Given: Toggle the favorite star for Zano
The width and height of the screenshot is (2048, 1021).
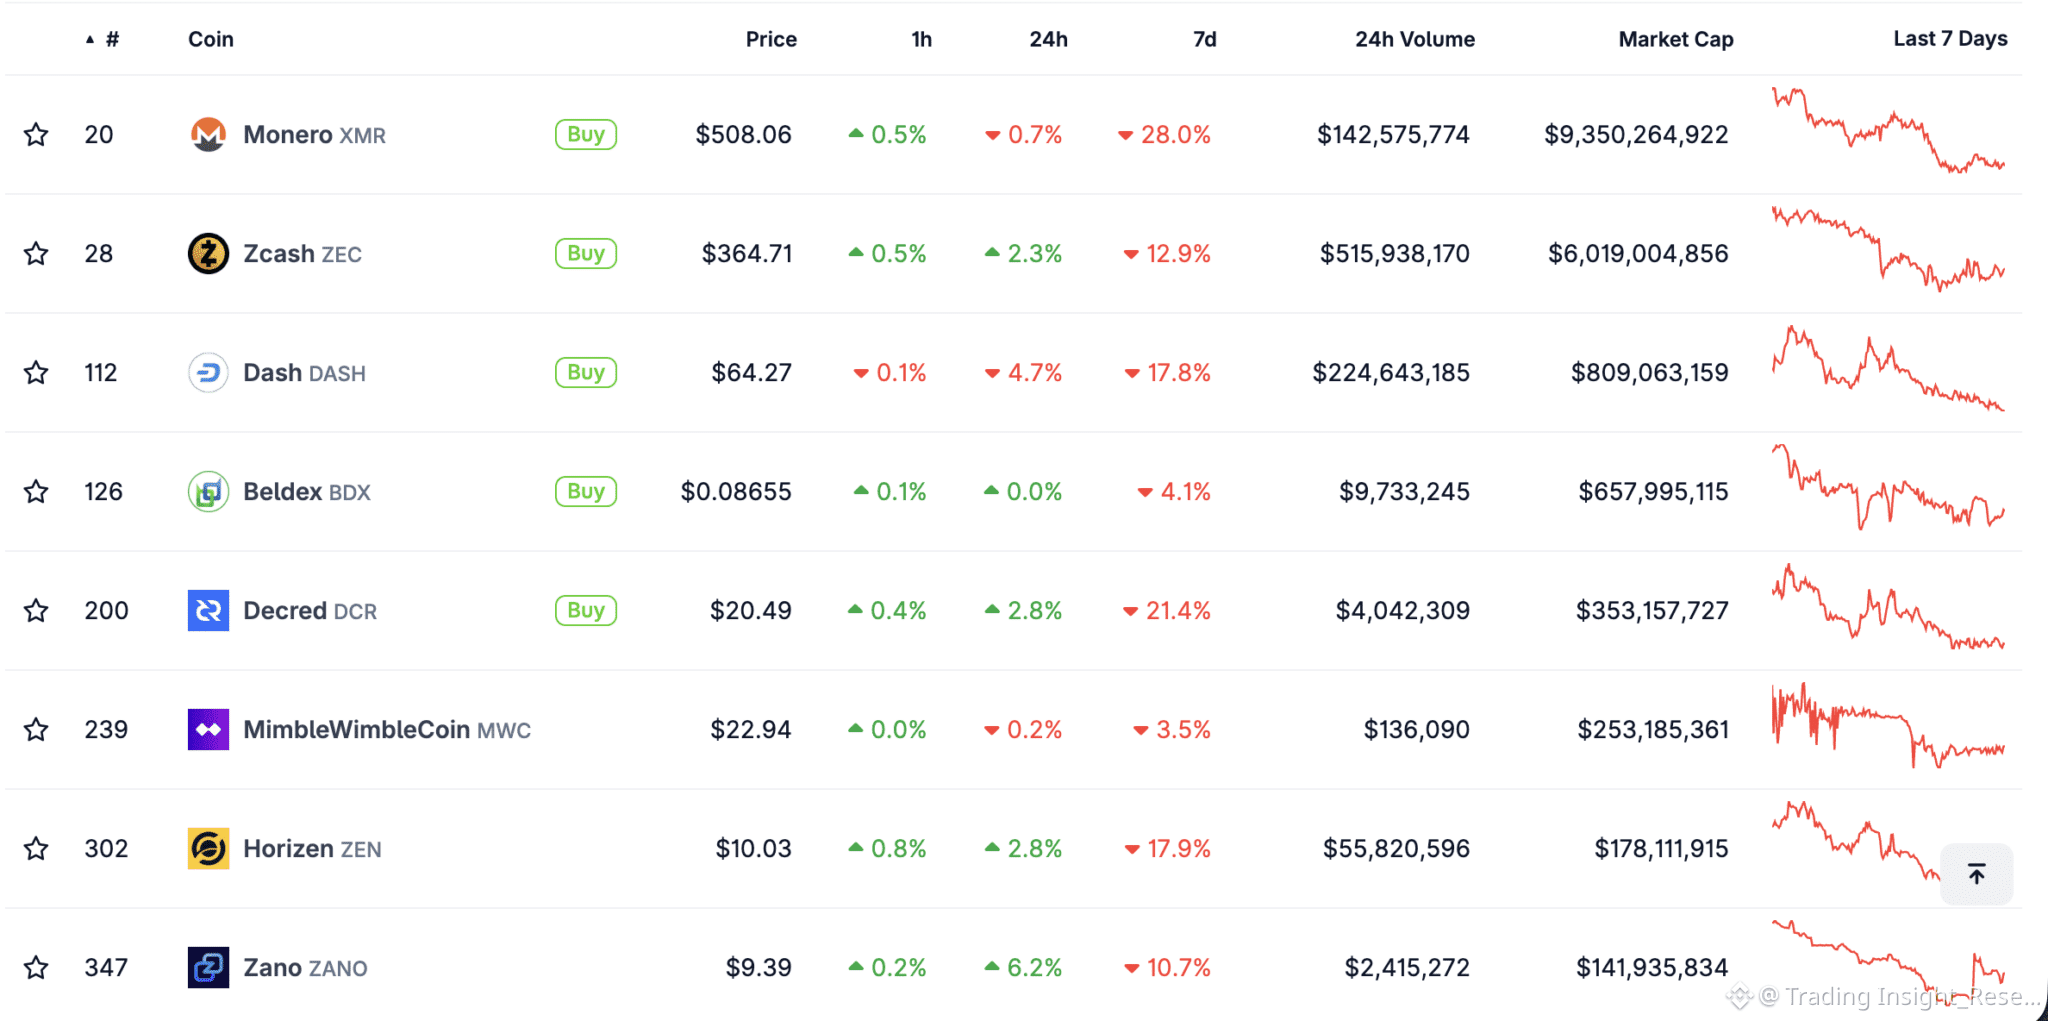Looking at the screenshot, I should click(36, 968).
